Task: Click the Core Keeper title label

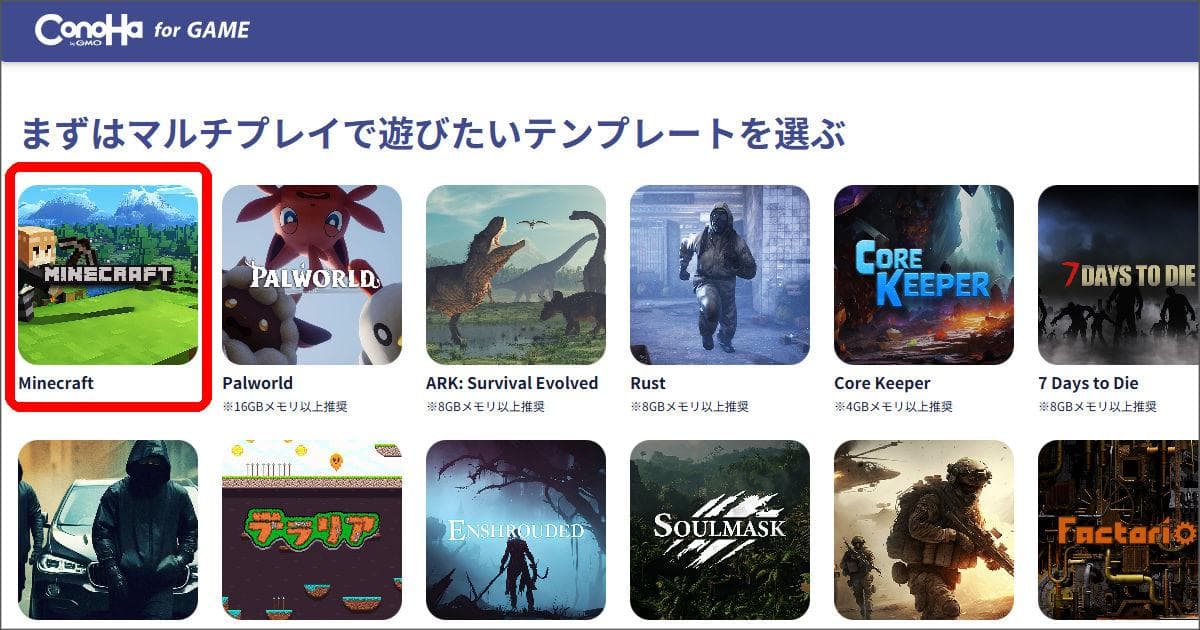Action: pyautogui.click(x=882, y=383)
